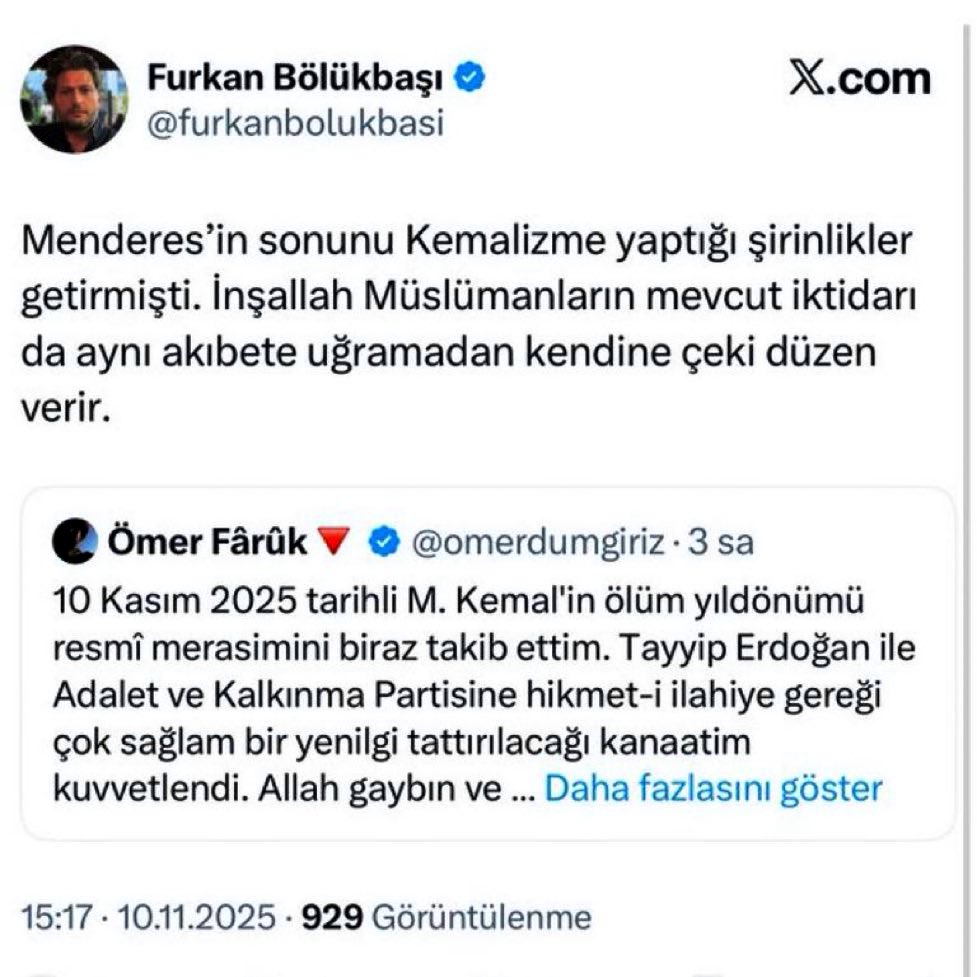Image resolution: width=977 pixels, height=977 pixels.
Task: Expand quoted post with 'Daha fazlasını göster'
Action: coord(712,788)
